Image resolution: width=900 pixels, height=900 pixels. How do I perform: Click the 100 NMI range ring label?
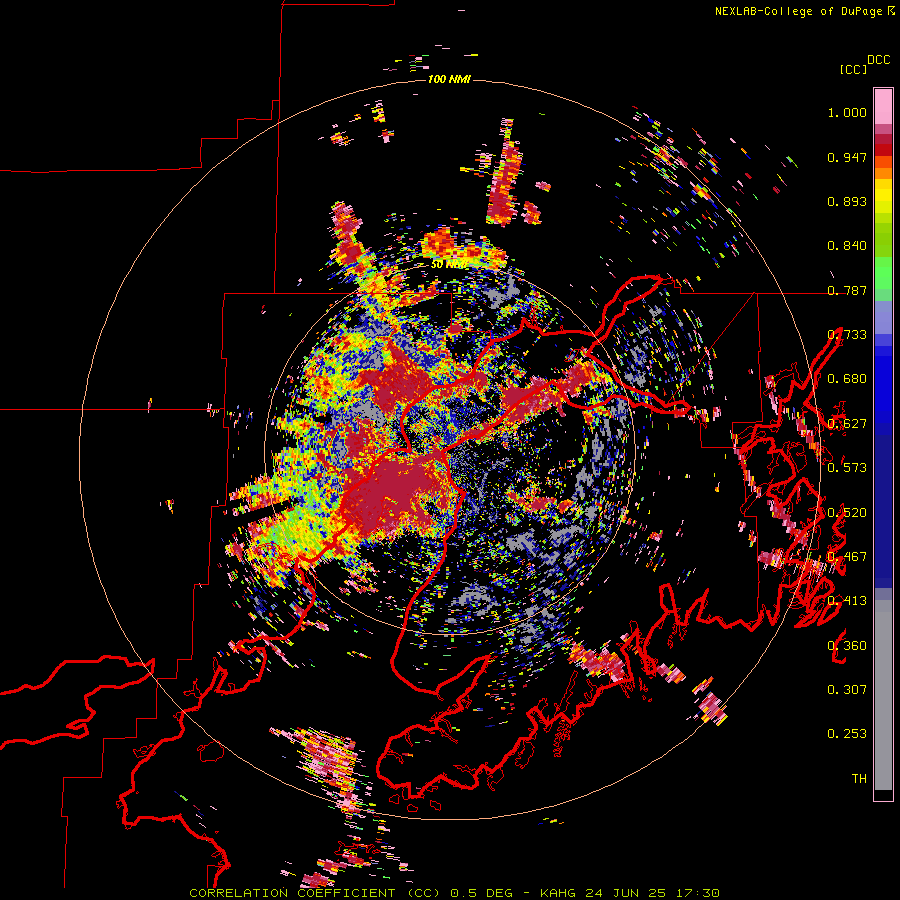[x=449, y=79]
